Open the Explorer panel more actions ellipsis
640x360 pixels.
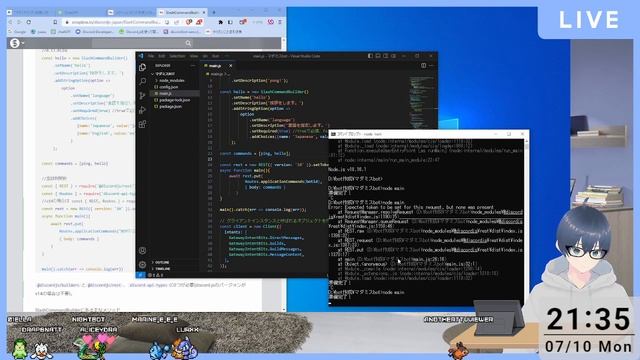point(193,65)
